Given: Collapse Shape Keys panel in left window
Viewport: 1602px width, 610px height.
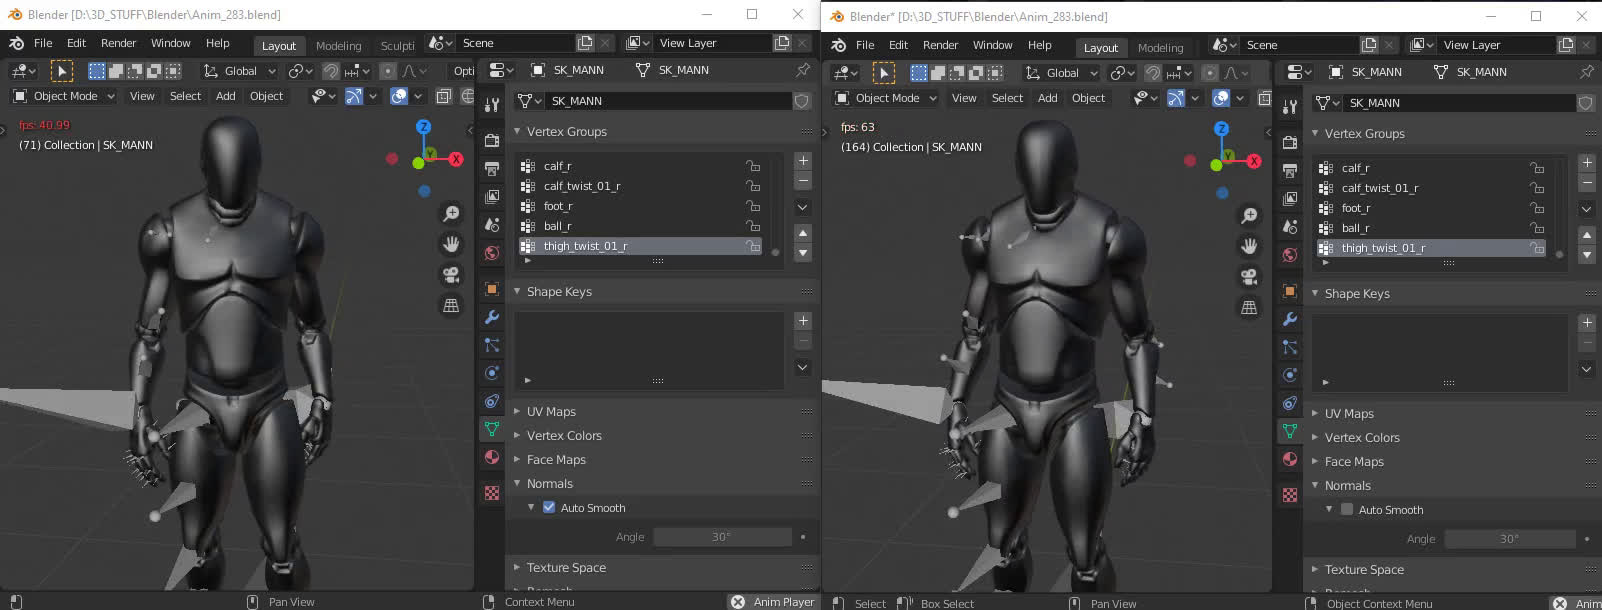Looking at the screenshot, I should pyautogui.click(x=559, y=291).
